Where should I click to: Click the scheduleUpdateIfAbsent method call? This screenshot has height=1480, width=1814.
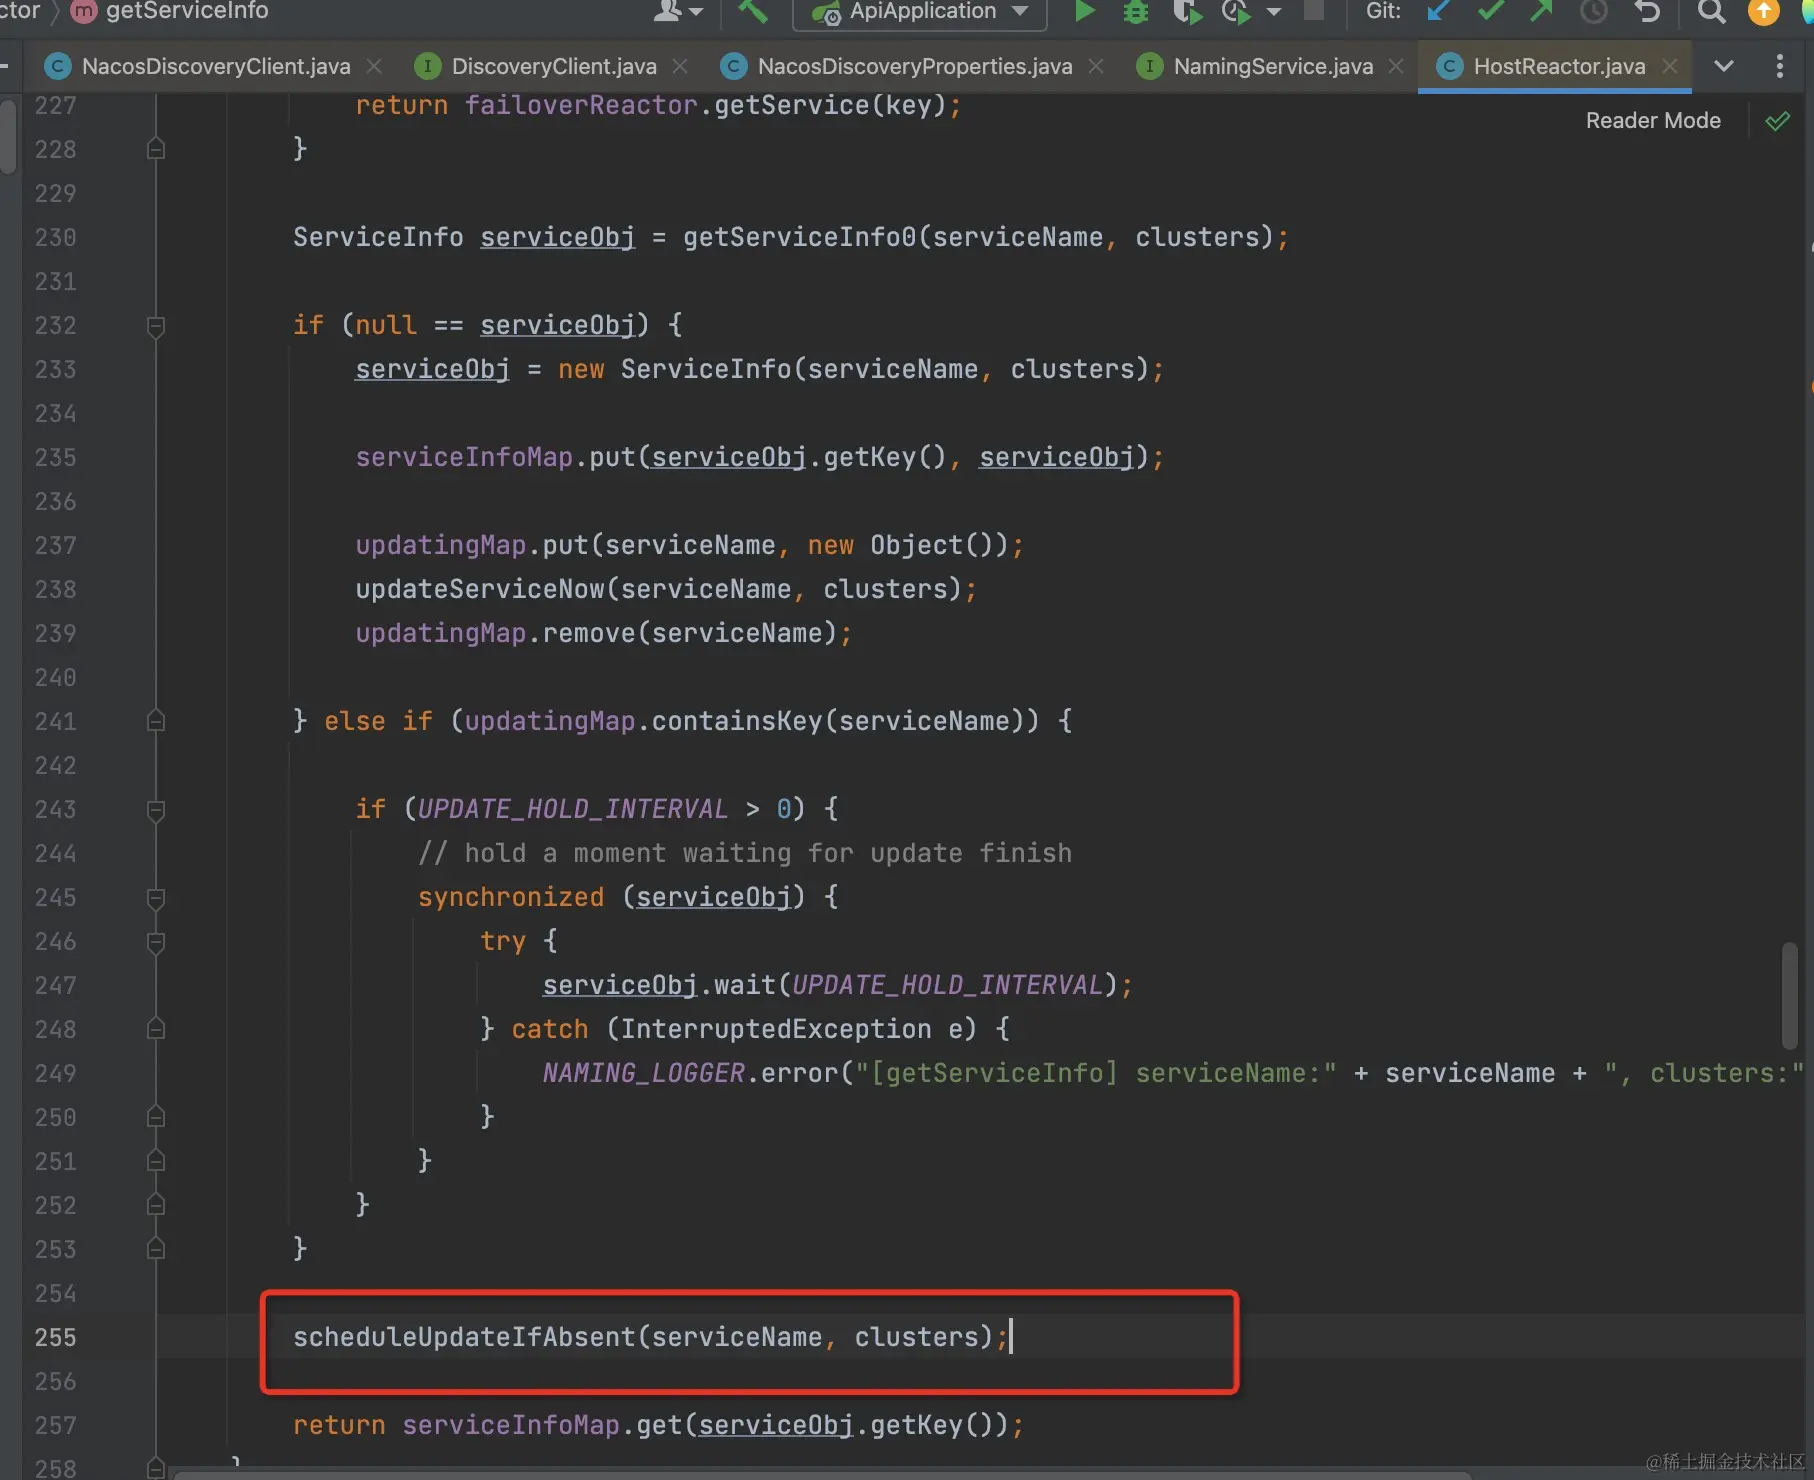click(465, 1338)
